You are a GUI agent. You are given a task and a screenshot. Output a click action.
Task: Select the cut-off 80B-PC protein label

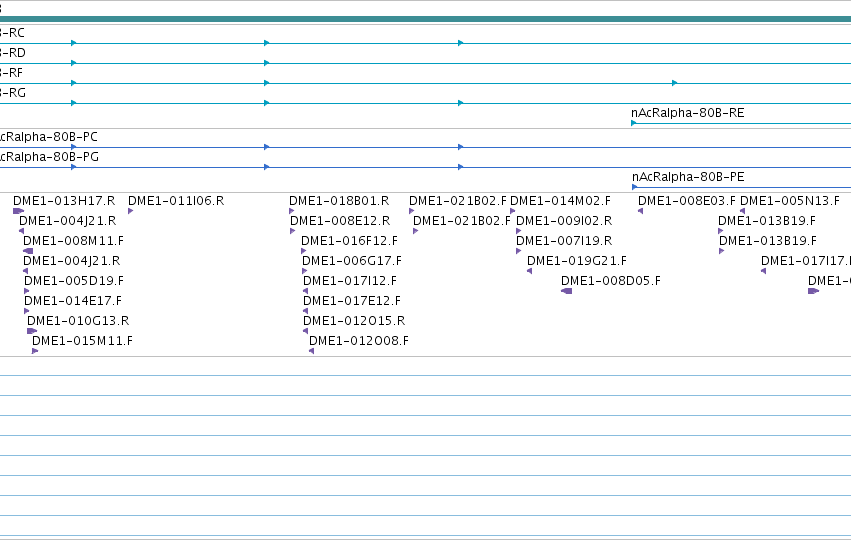pos(49,137)
